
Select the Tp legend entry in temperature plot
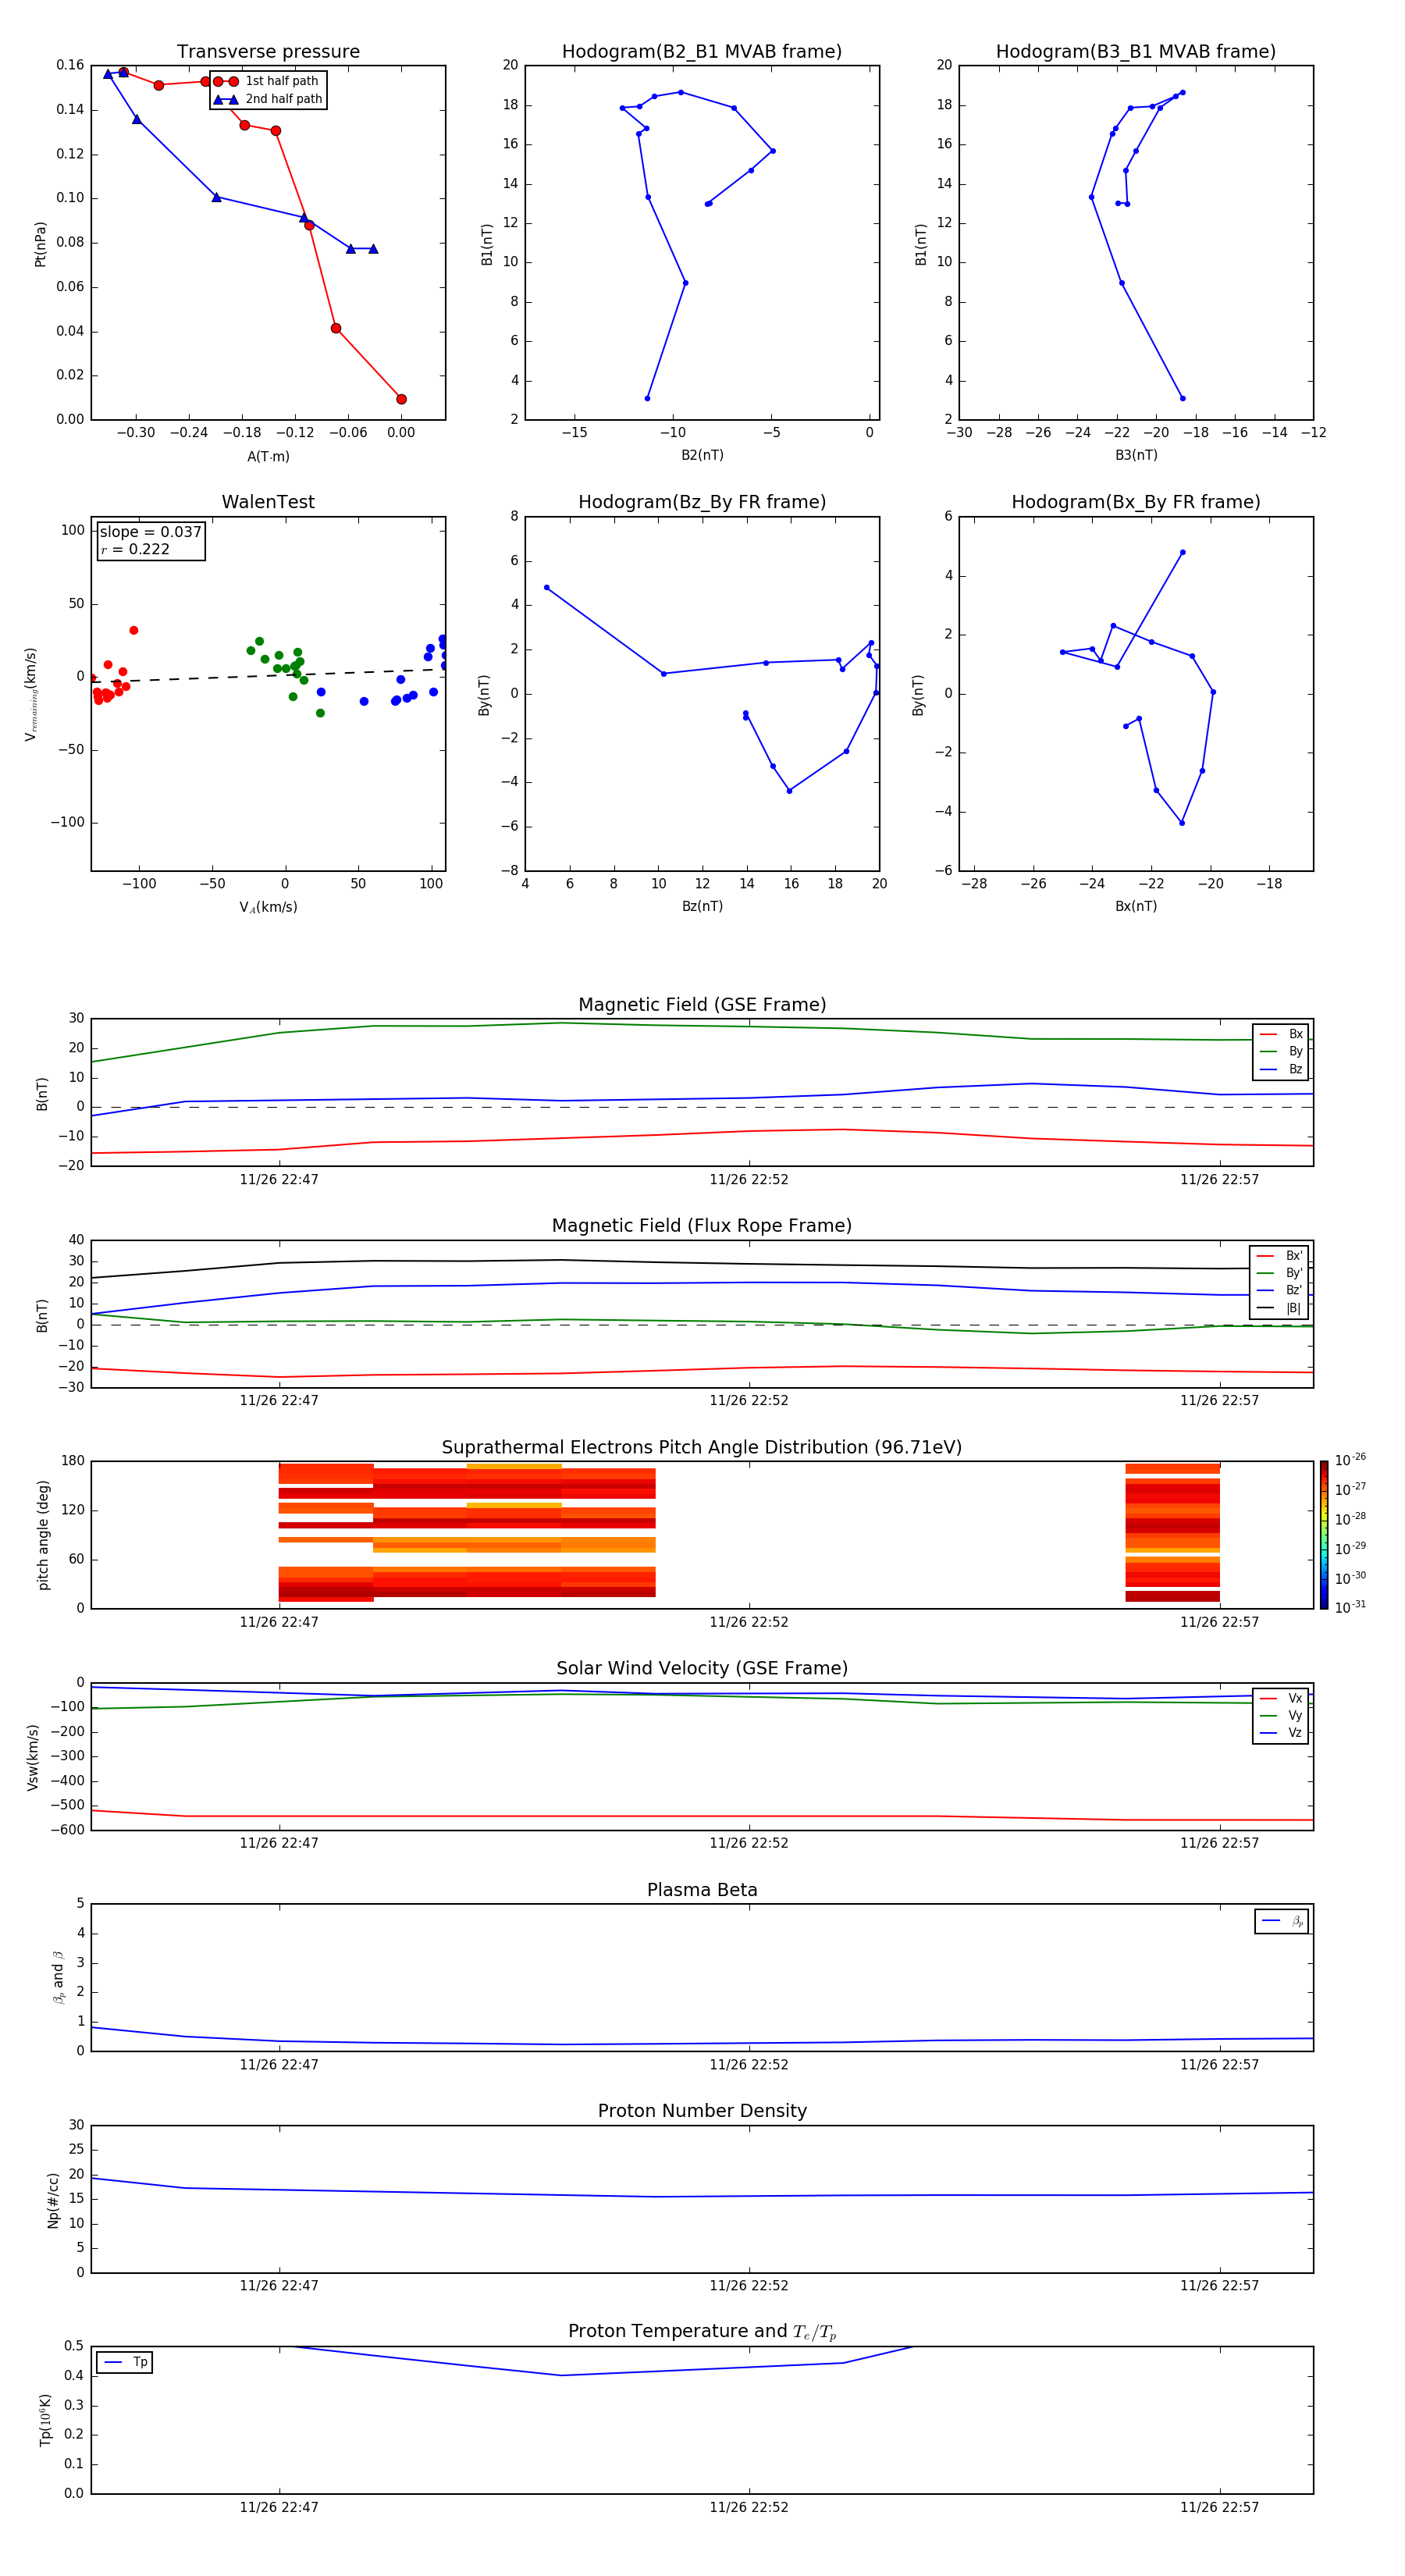(125, 2362)
